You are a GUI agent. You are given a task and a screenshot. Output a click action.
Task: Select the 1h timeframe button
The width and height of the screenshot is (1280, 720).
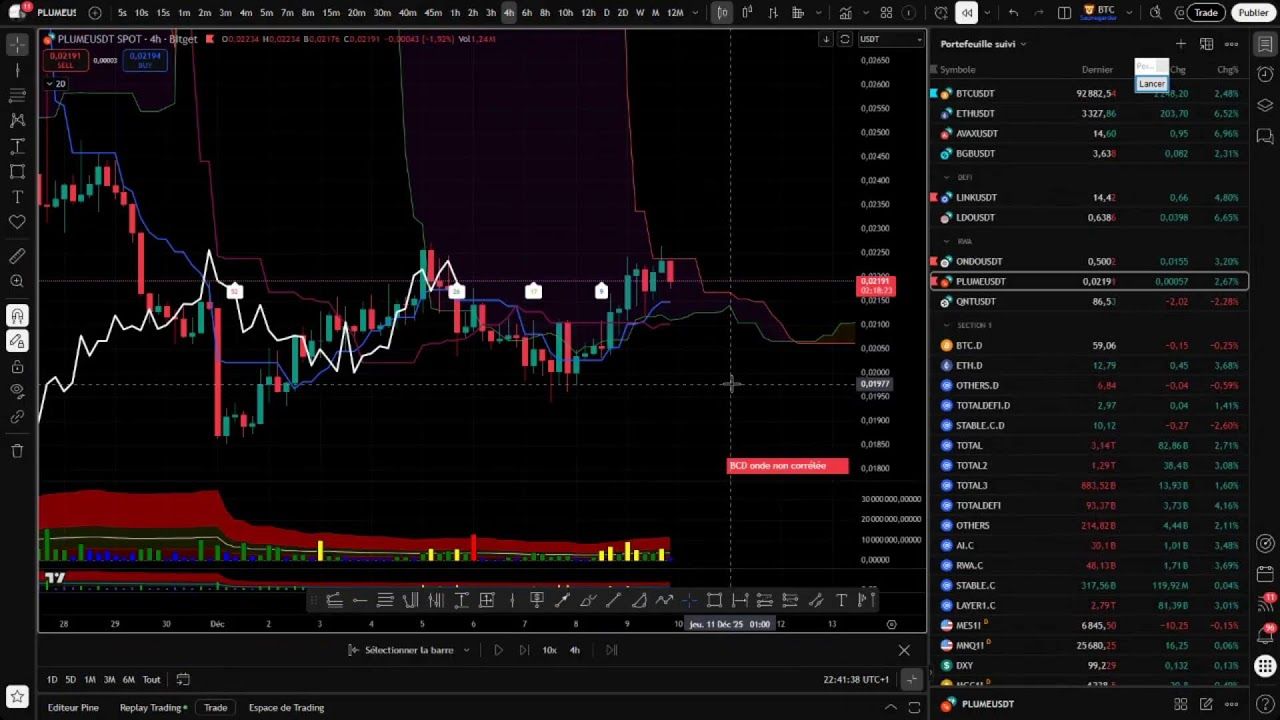point(455,13)
